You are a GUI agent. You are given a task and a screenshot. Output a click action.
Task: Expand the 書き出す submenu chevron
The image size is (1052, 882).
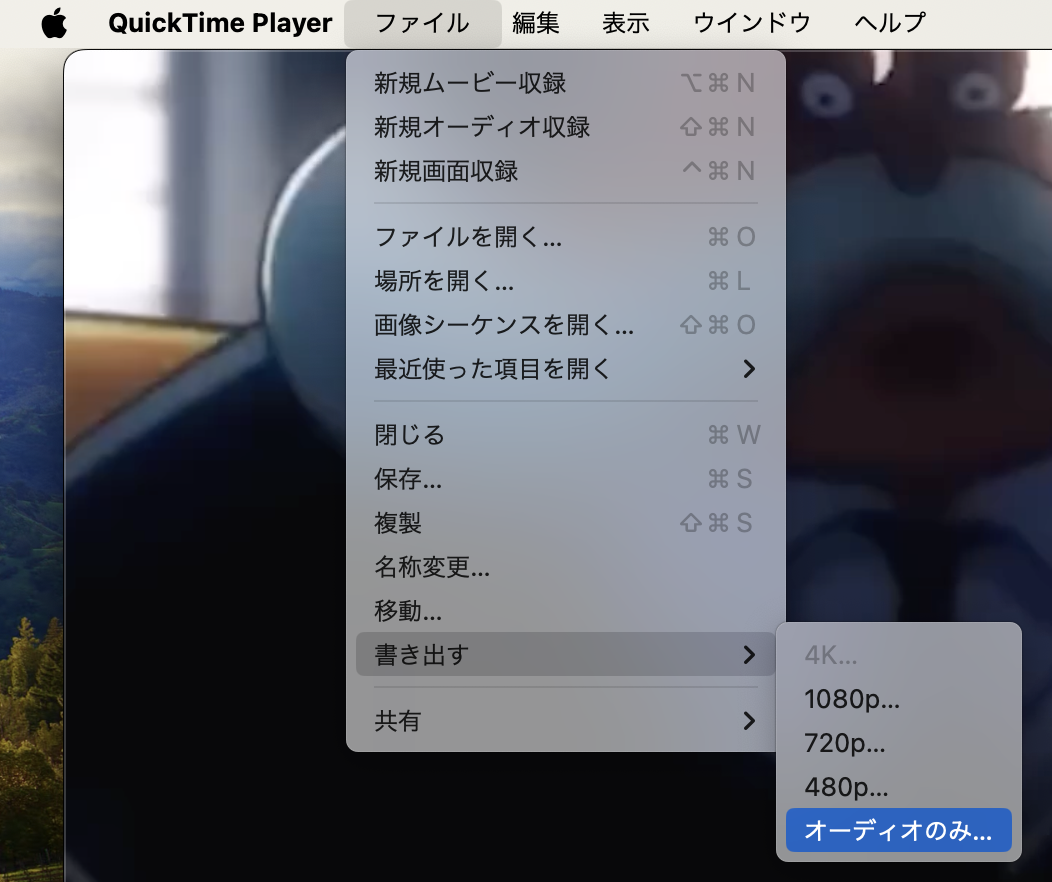click(x=749, y=655)
